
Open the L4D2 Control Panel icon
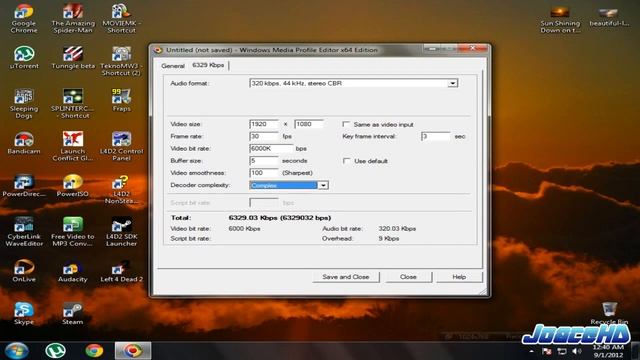tap(121, 146)
